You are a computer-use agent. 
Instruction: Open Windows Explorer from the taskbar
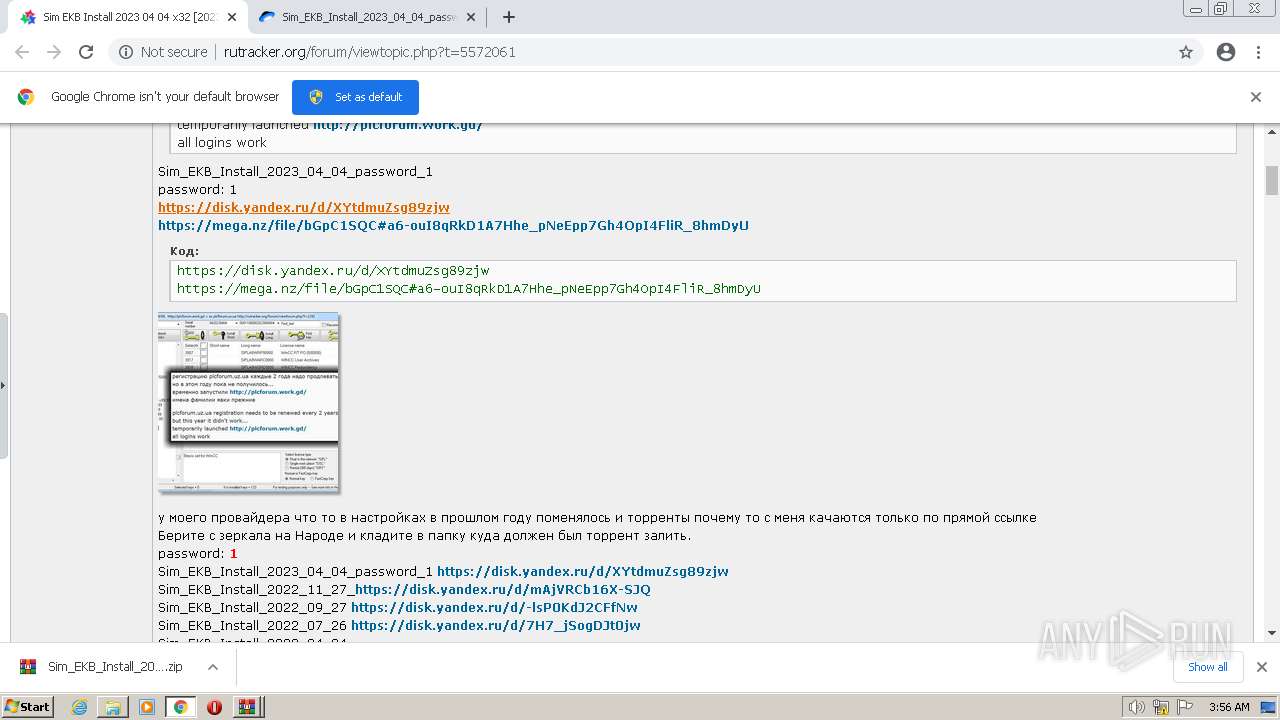(x=113, y=707)
